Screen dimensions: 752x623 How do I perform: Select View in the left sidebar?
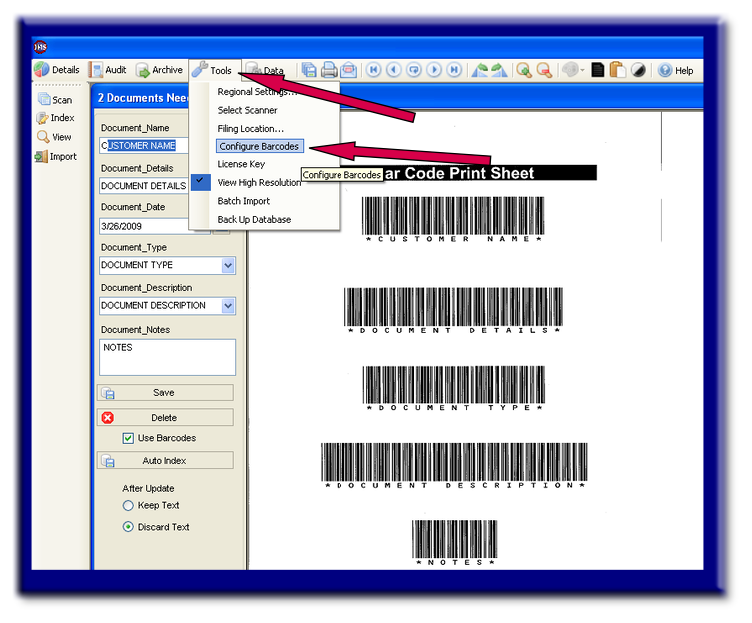point(54,137)
